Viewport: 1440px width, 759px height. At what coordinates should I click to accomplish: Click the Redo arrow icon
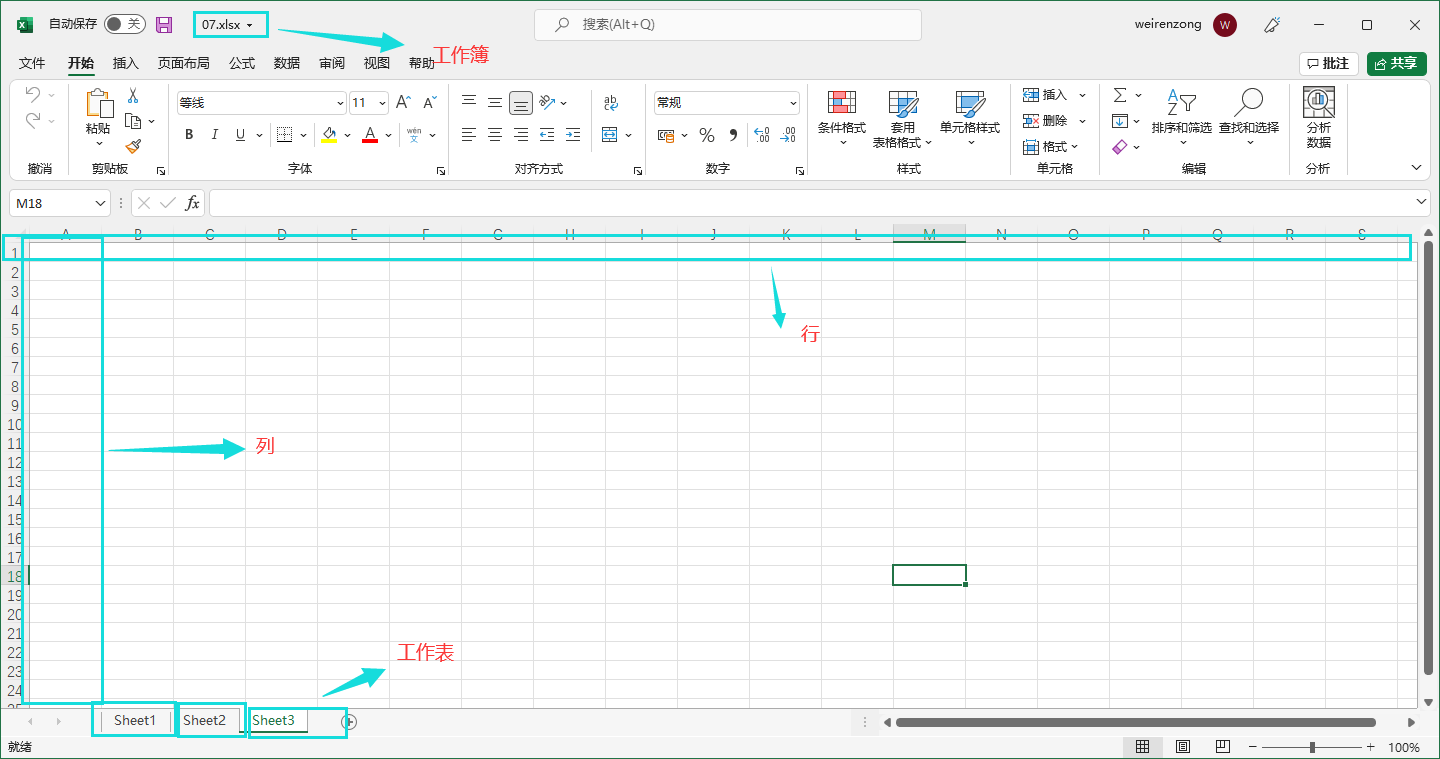33,120
